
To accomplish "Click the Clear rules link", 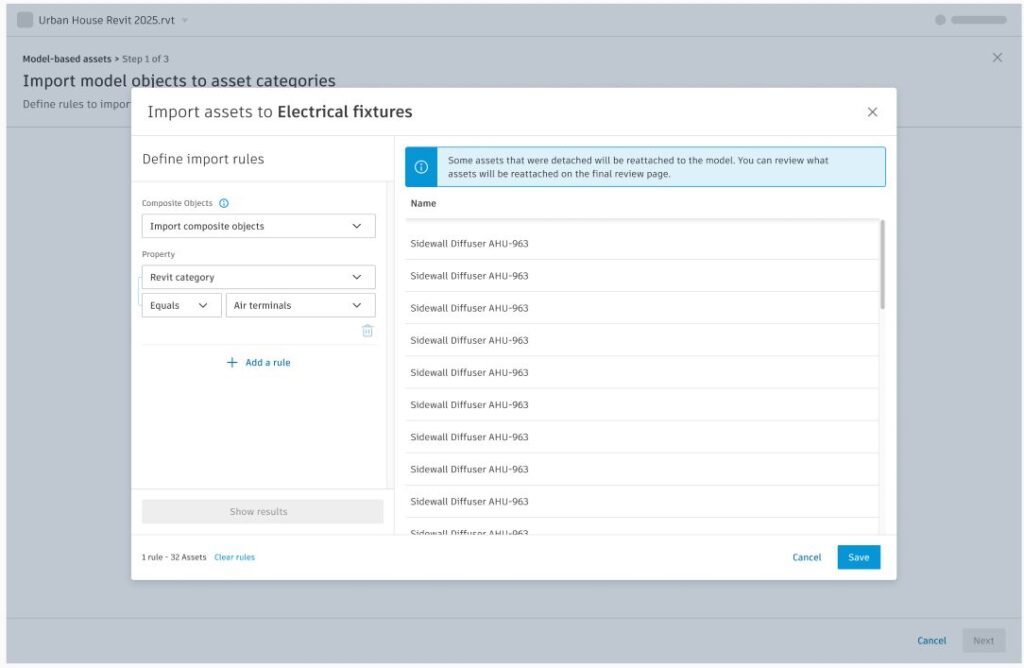I will [x=234, y=557].
